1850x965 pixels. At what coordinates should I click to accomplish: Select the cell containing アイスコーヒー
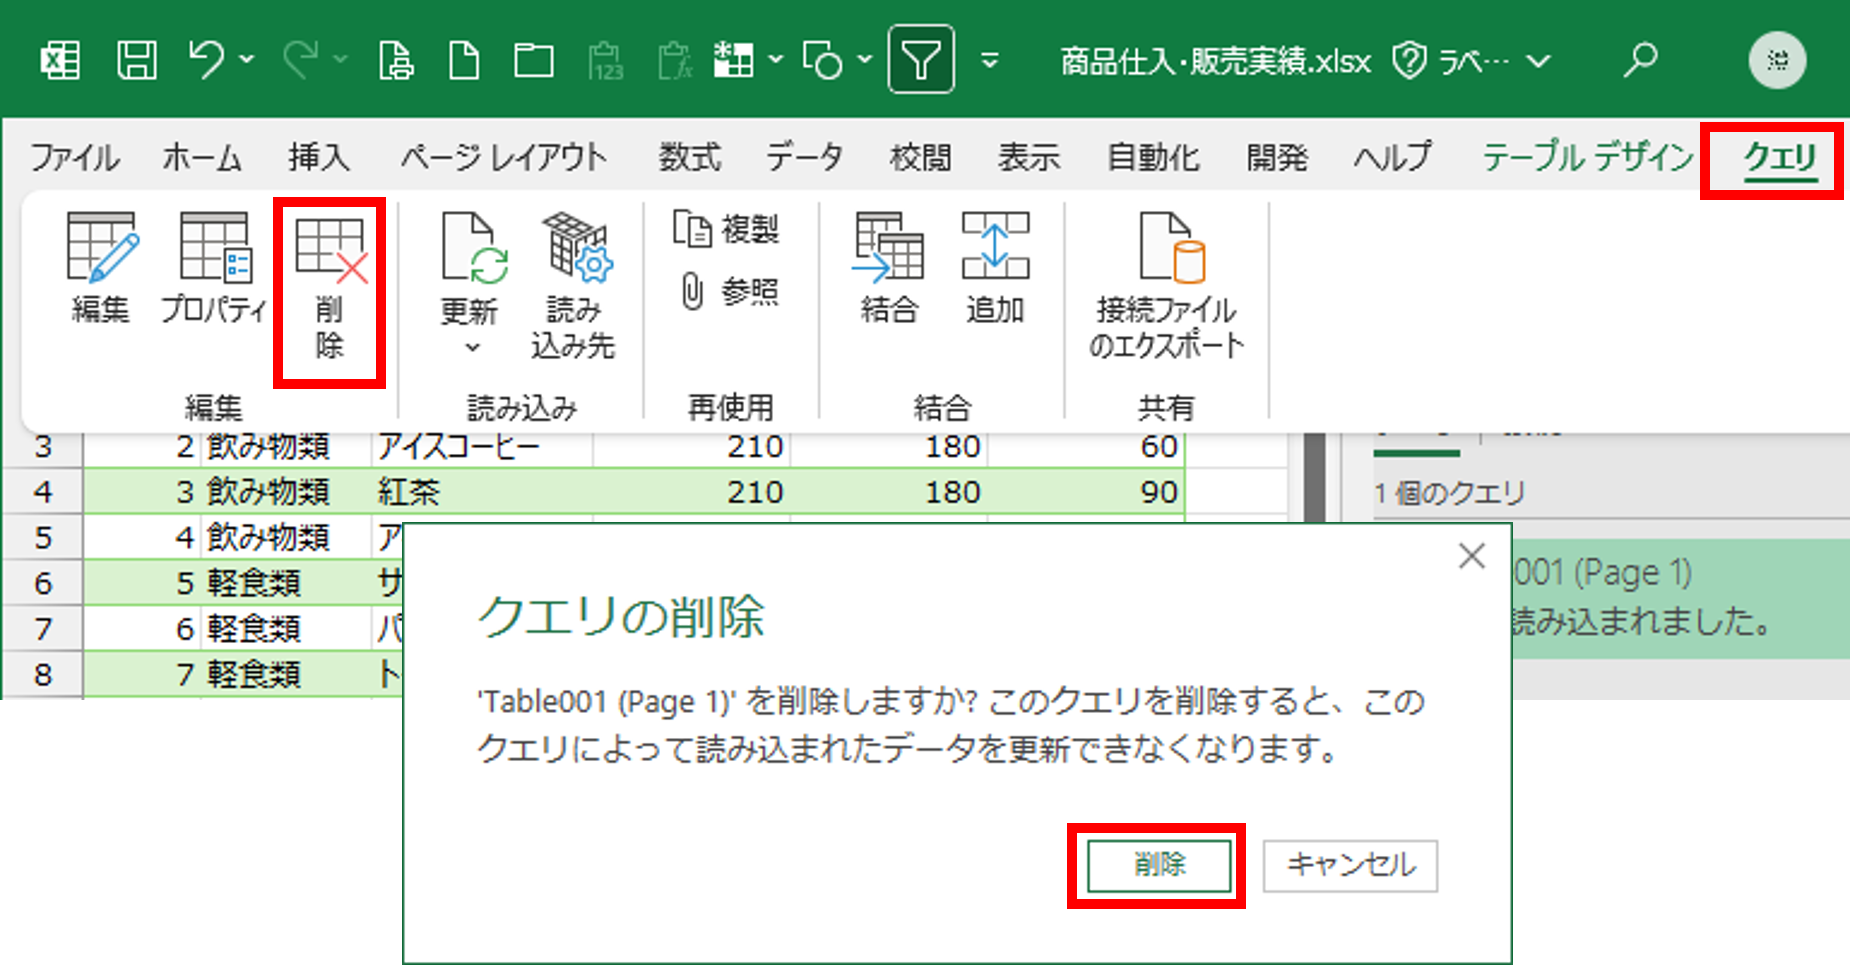coord(480,447)
